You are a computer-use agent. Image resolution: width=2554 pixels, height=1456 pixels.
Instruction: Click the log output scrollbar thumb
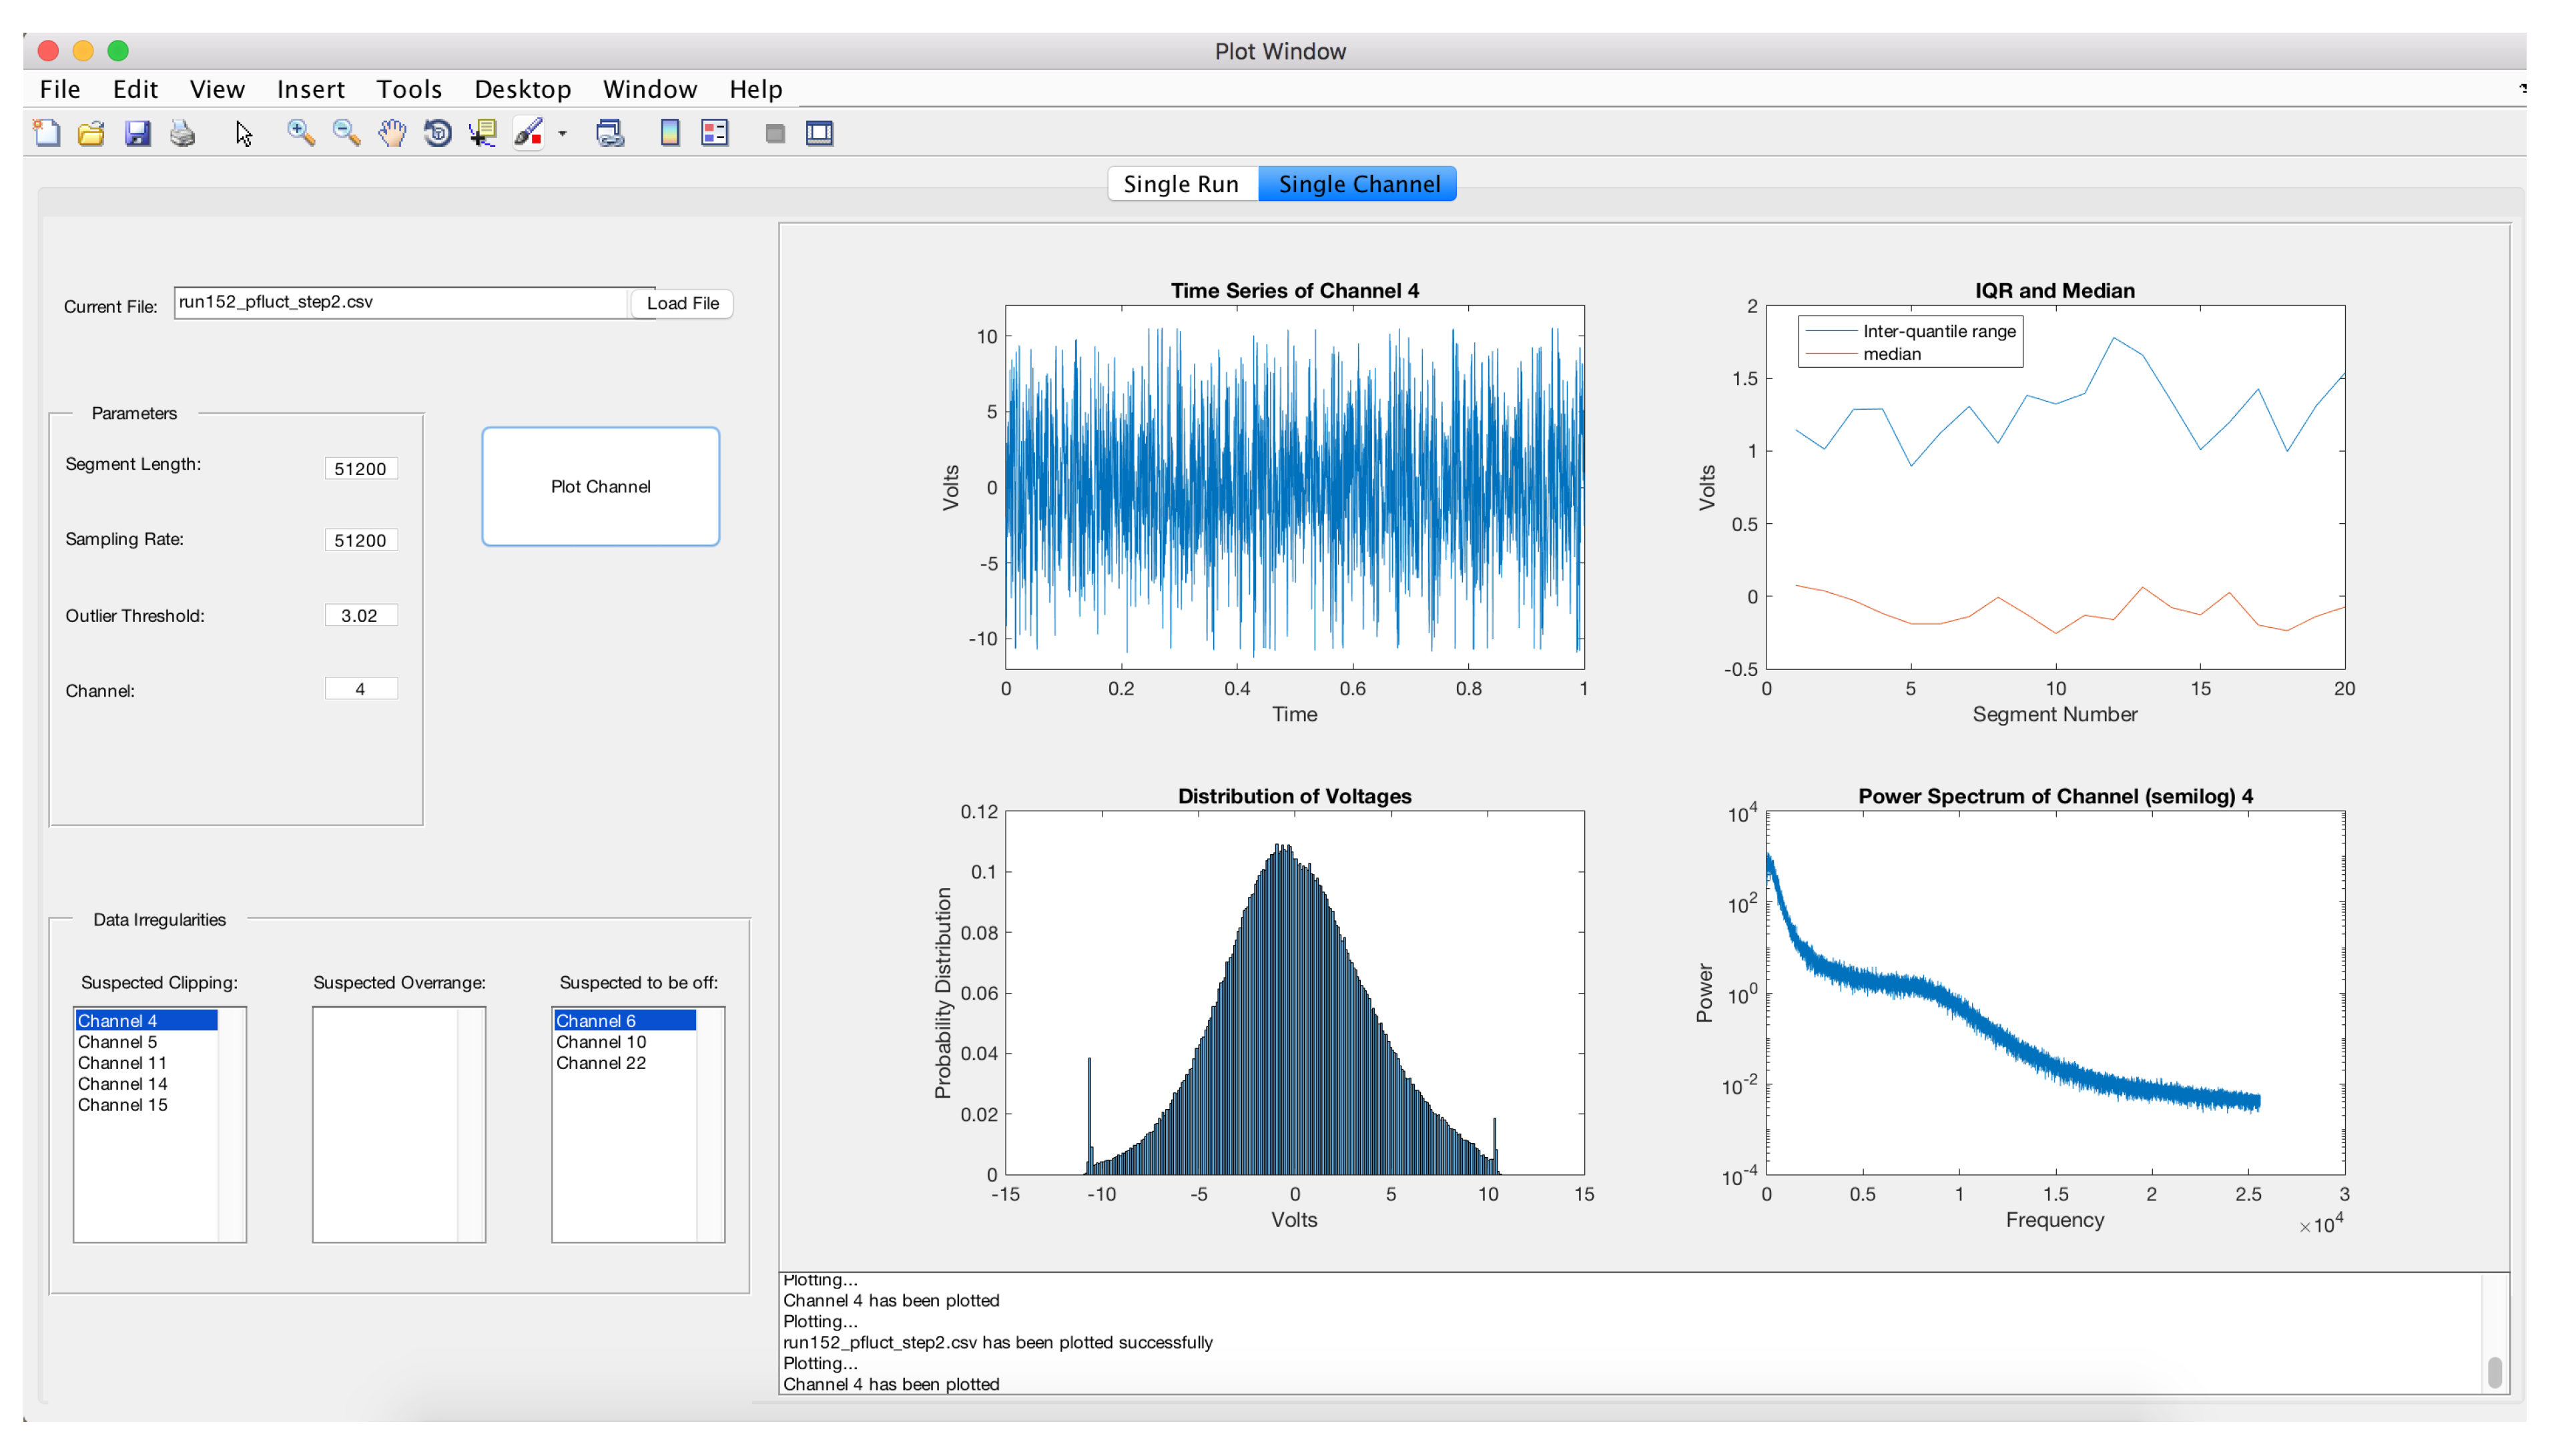[2494, 1372]
